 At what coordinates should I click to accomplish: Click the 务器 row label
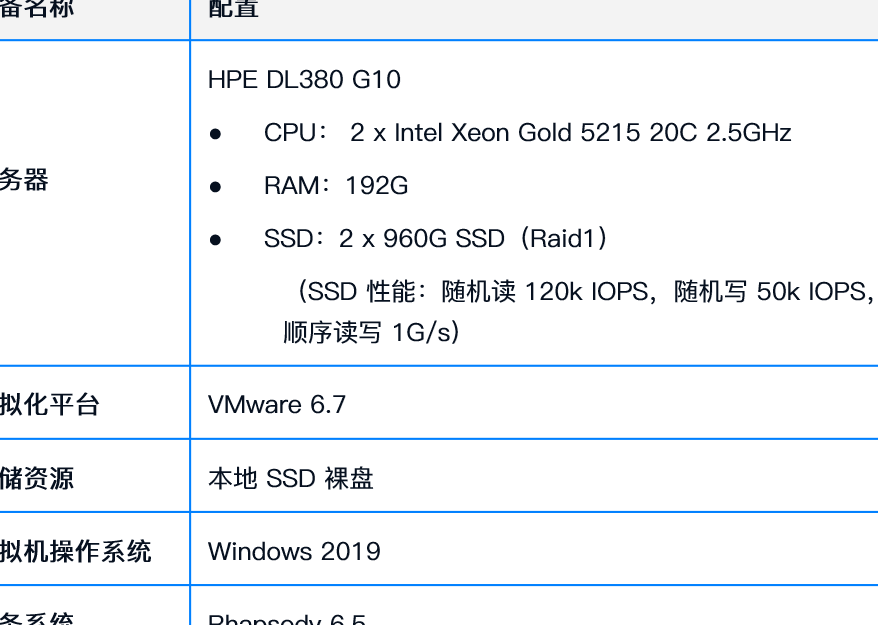(24, 181)
